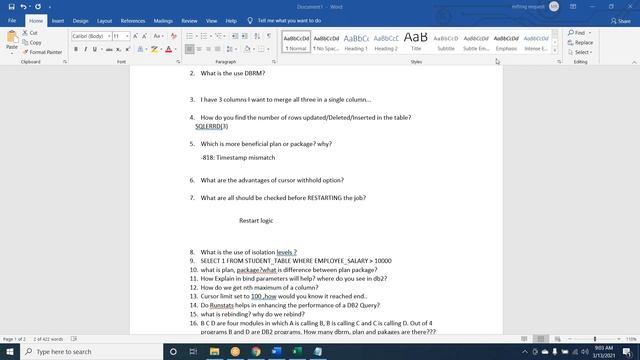The height and width of the screenshot is (360, 640).
Task: Click the zoom slider handle in the status bar
Action: [595, 339]
